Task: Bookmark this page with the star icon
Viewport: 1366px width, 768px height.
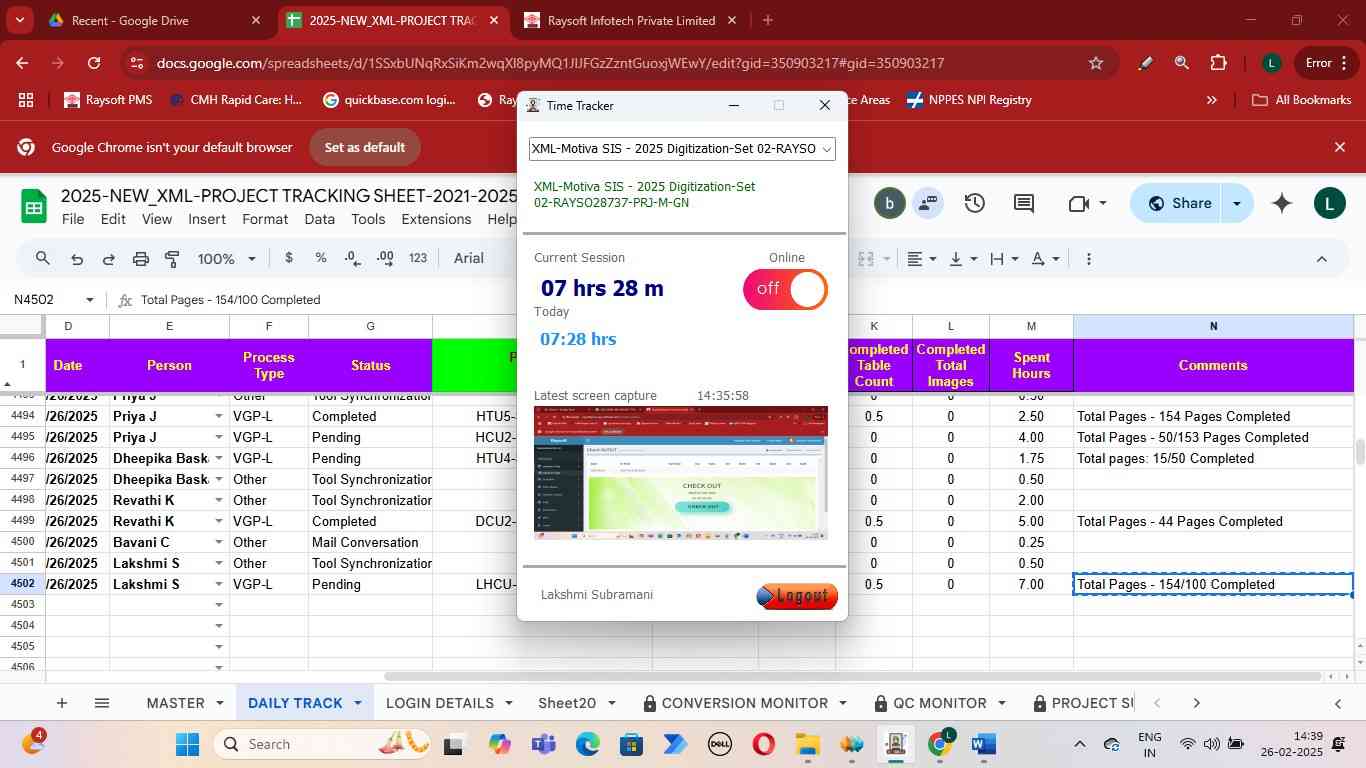Action: (1096, 63)
